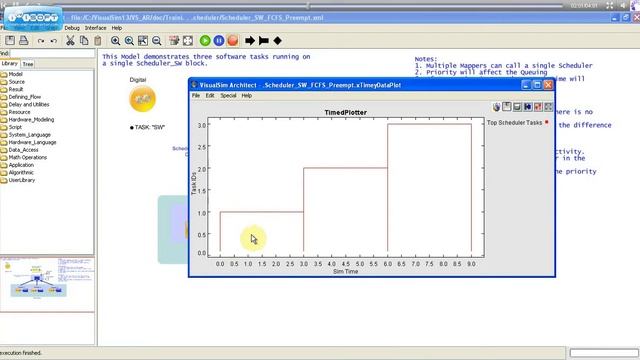Click the first globe-like plot toolbar icon
Image resolution: width=640 pixels, height=360 pixels.
(496, 107)
